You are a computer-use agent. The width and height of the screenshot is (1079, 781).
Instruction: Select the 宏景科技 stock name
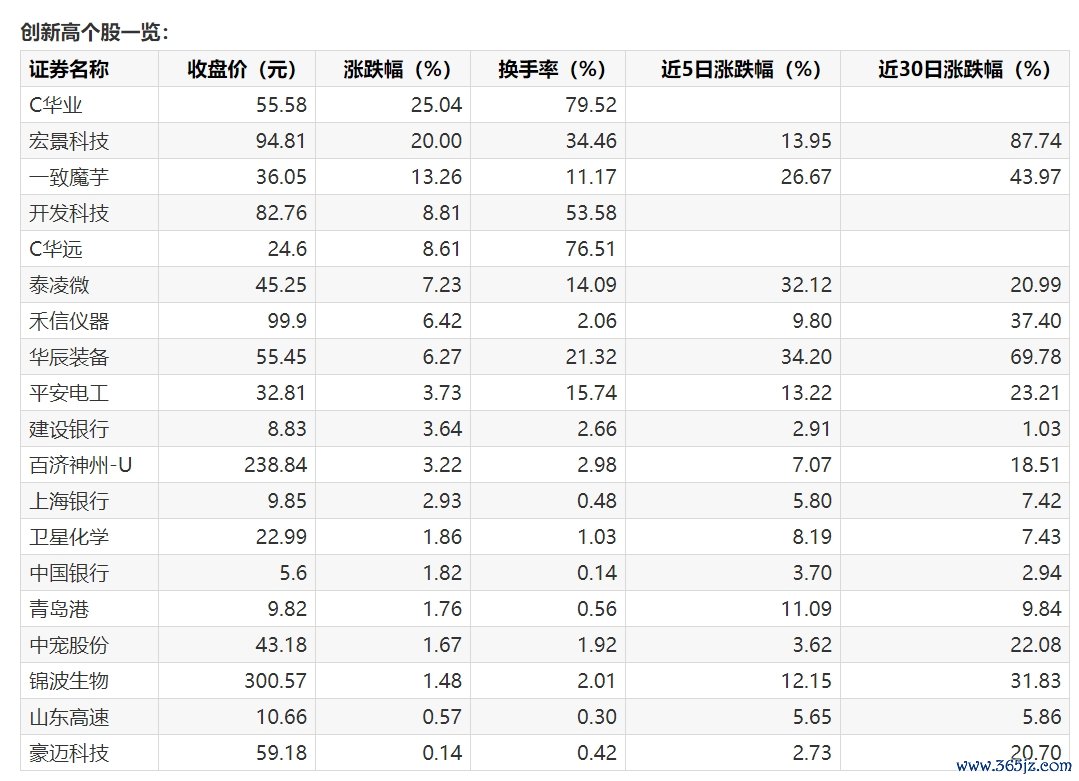[x=69, y=141]
